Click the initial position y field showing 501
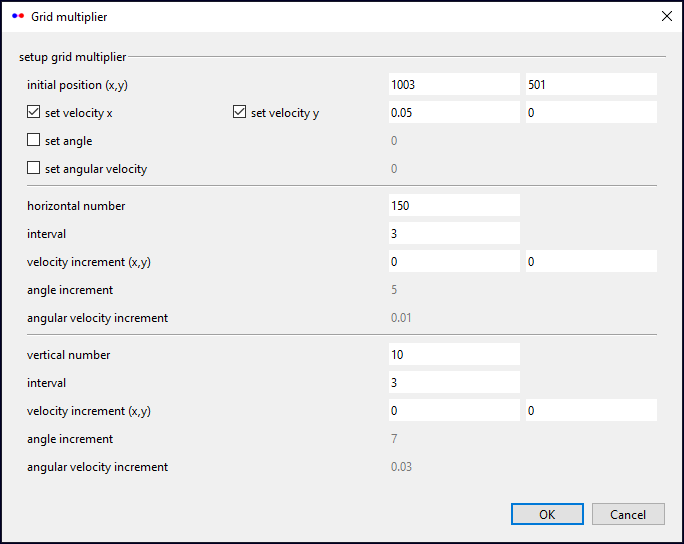This screenshot has width=684, height=544. [590, 85]
